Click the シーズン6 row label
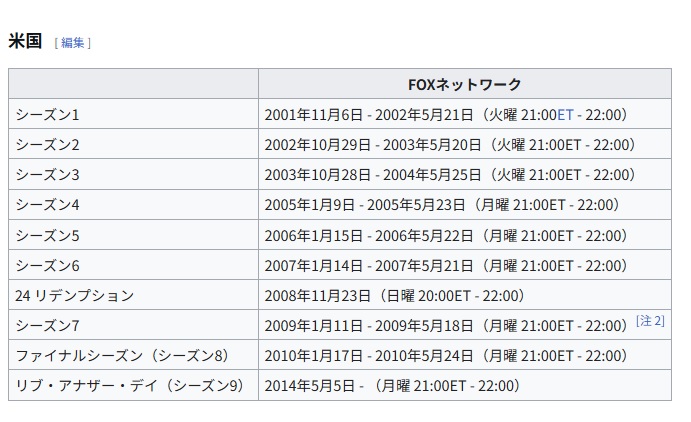This screenshot has height=422, width=691. (47, 265)
